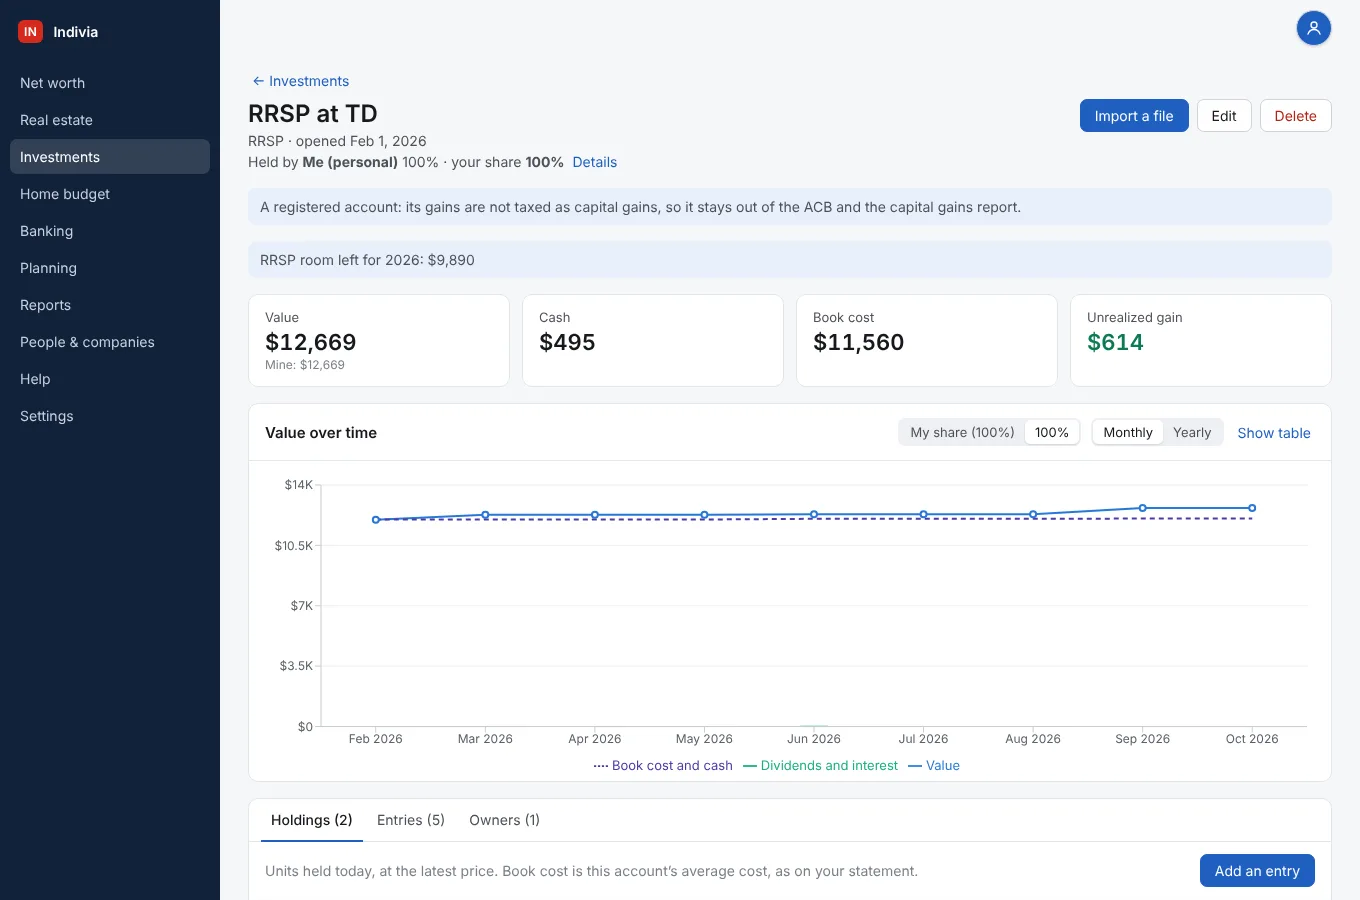Click the RRSP room left notice
The height and width of the screenshot is (900, 1360).
790,260
